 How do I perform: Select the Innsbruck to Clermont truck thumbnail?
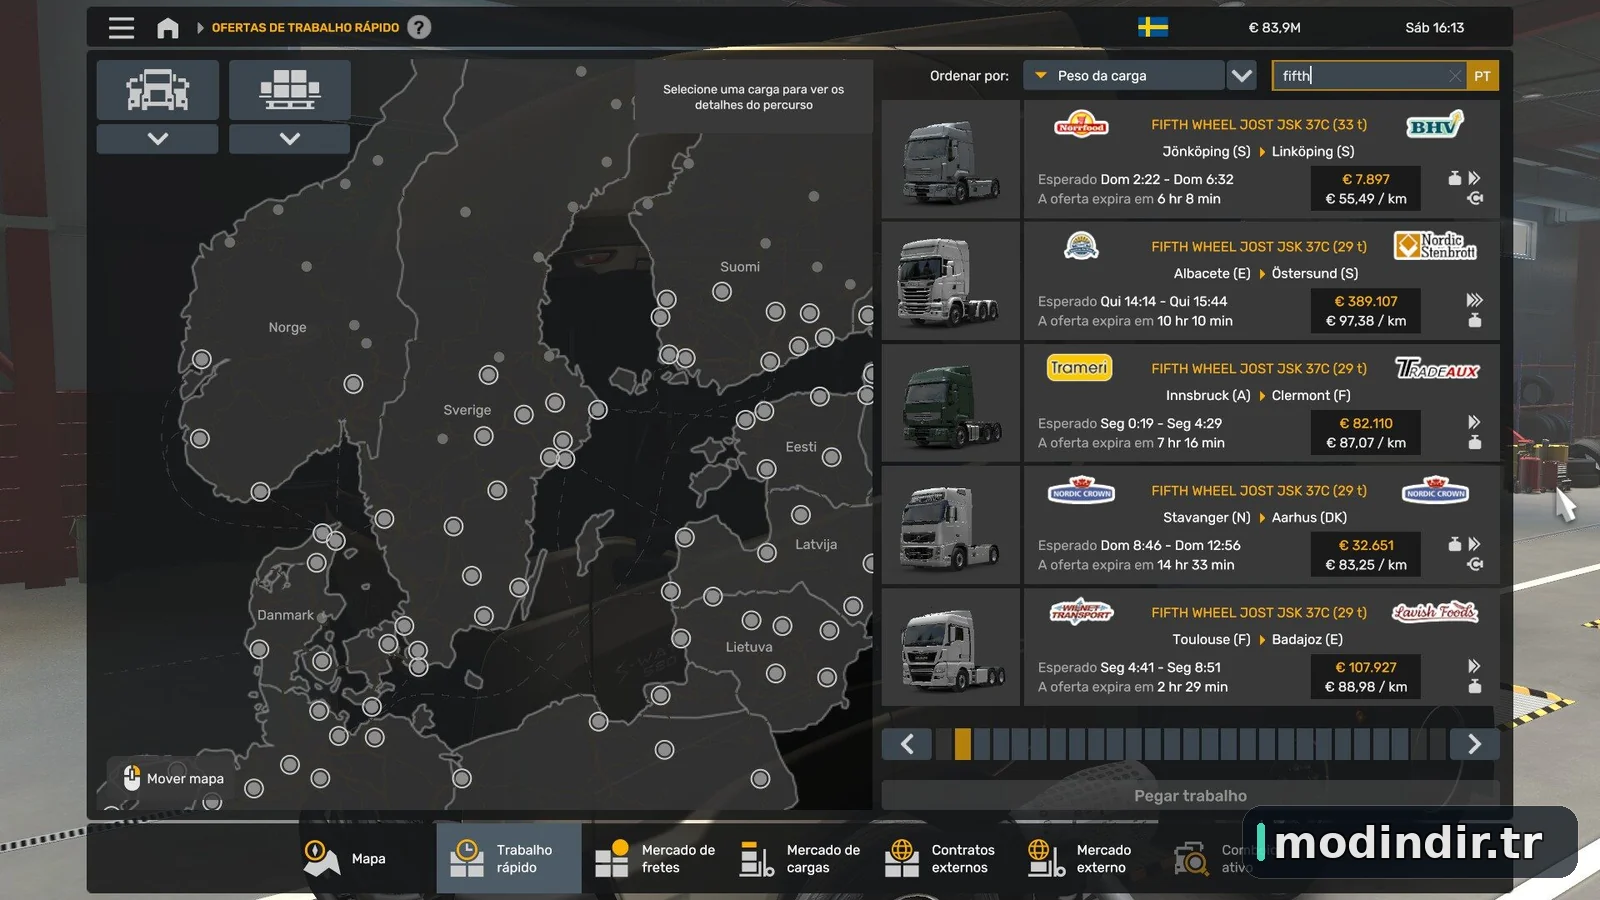click(951, 404)
